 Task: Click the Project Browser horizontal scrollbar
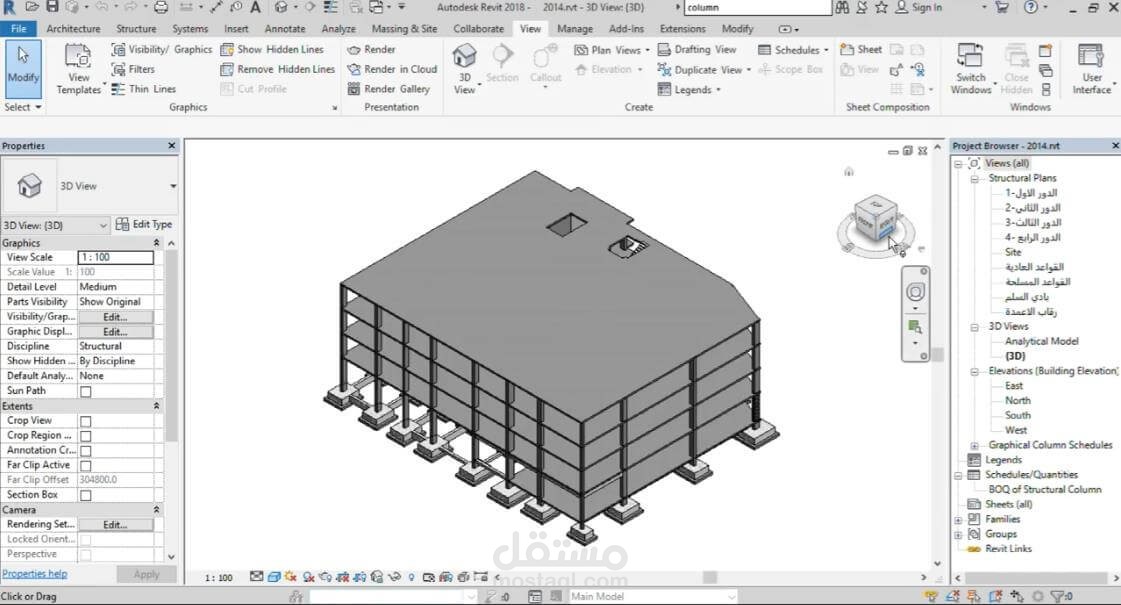pos(1035,578)
